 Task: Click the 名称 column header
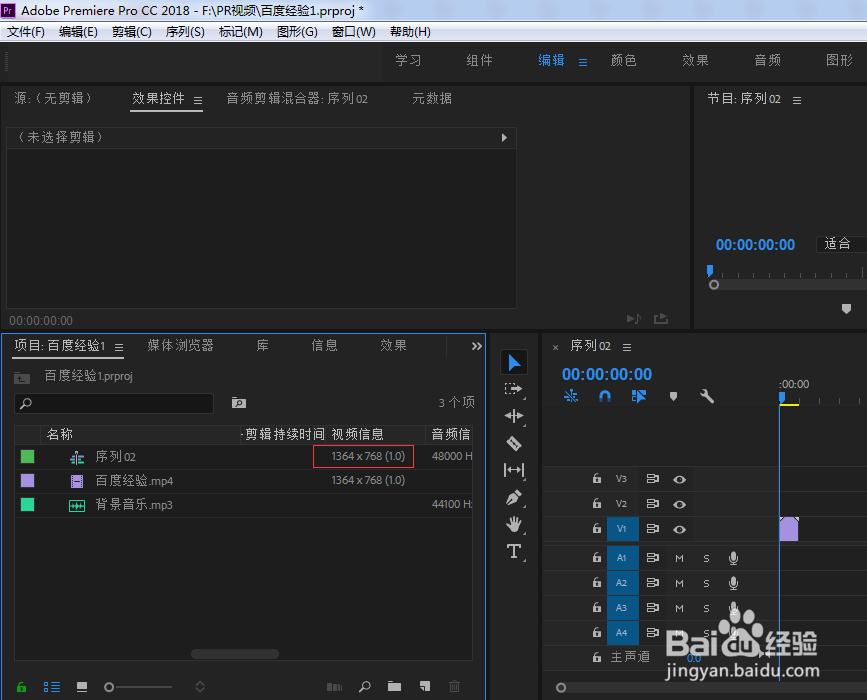60,435
